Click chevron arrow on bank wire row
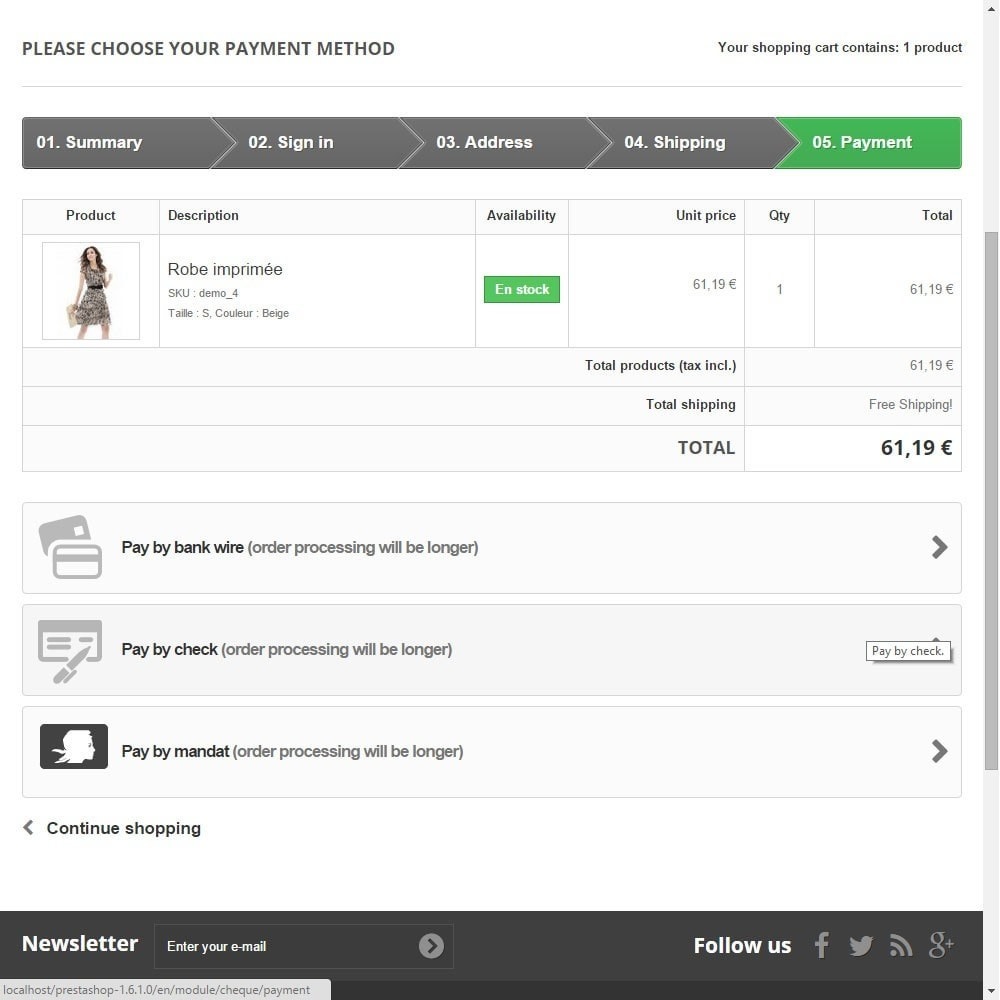 point(939,547)
